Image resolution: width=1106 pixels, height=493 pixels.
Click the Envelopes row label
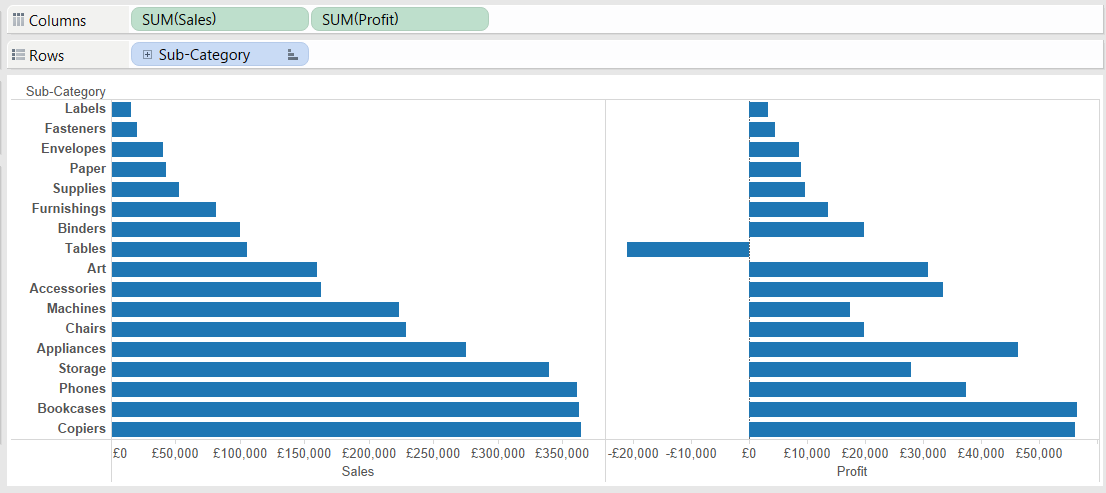coord(73,149)
